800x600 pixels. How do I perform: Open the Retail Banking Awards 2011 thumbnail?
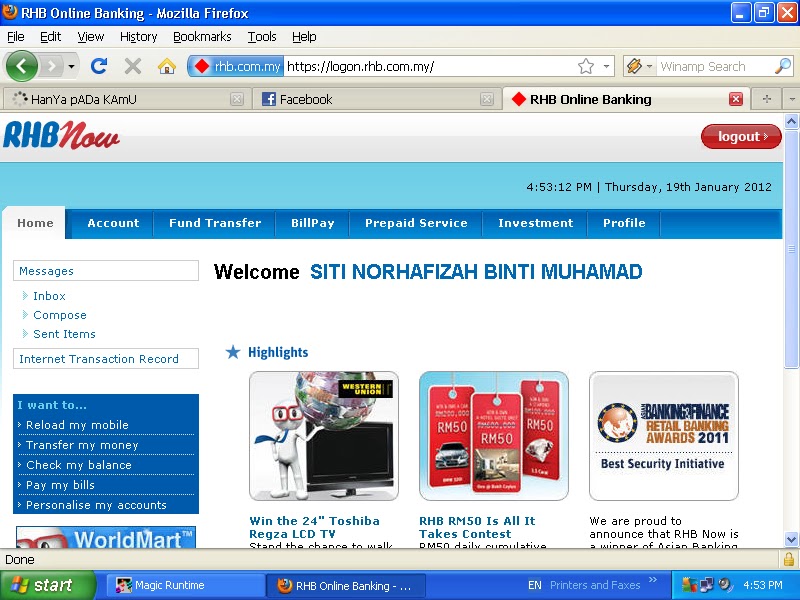(664, 436)
